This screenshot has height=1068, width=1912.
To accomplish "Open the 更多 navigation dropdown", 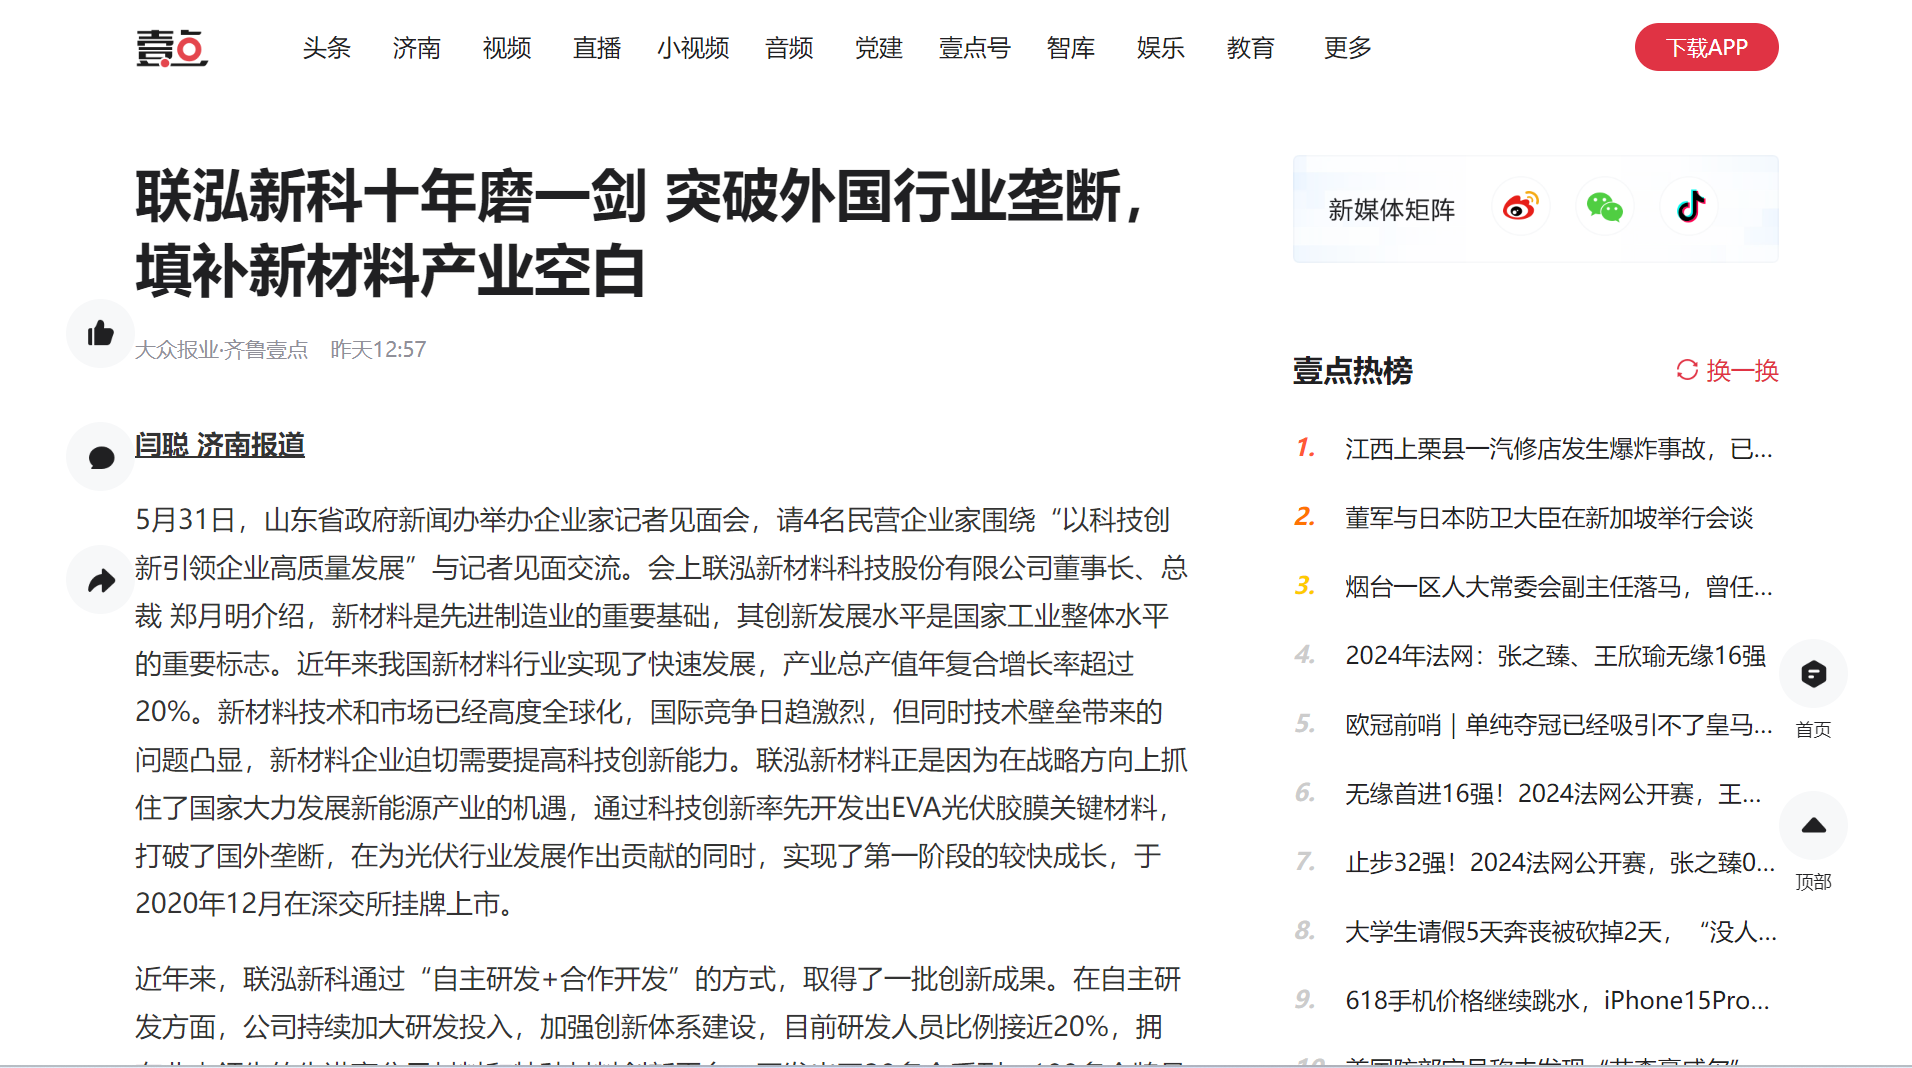I will coord(1346,48).
